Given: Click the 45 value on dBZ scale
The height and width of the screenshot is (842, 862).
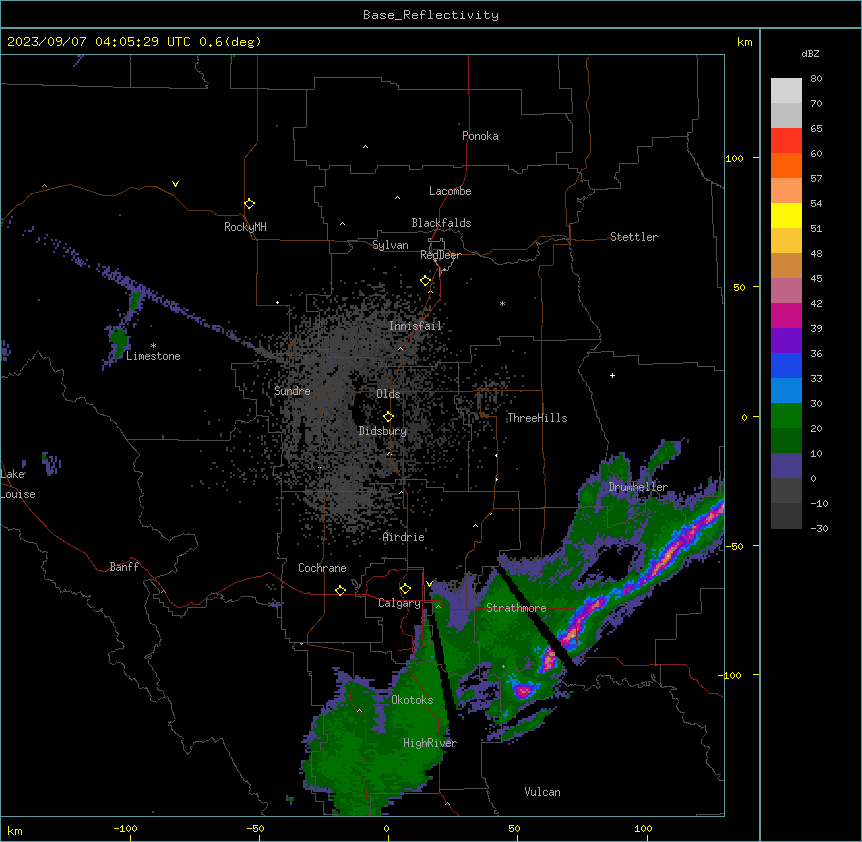Looking at the screenshot, I should click(x=816, y=279).
